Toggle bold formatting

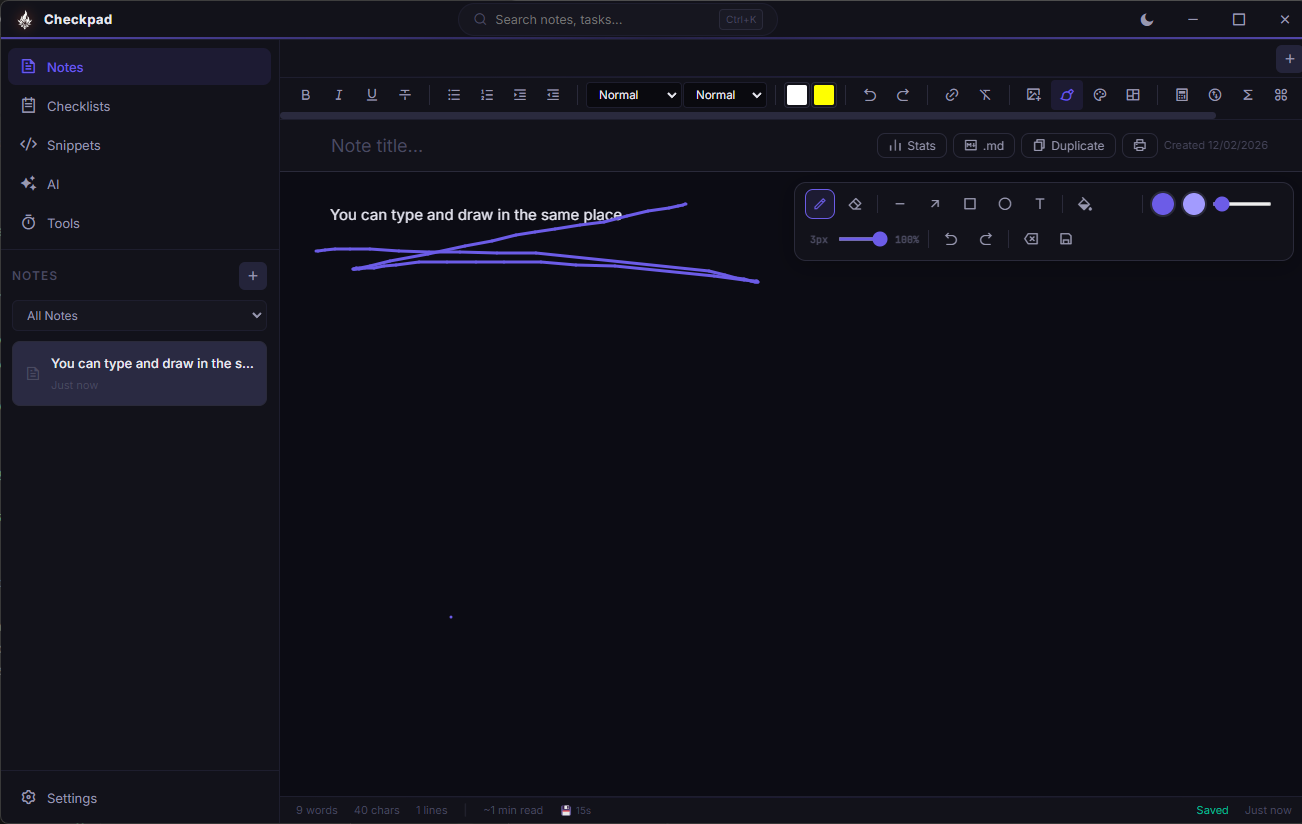(x=306, y=95)
